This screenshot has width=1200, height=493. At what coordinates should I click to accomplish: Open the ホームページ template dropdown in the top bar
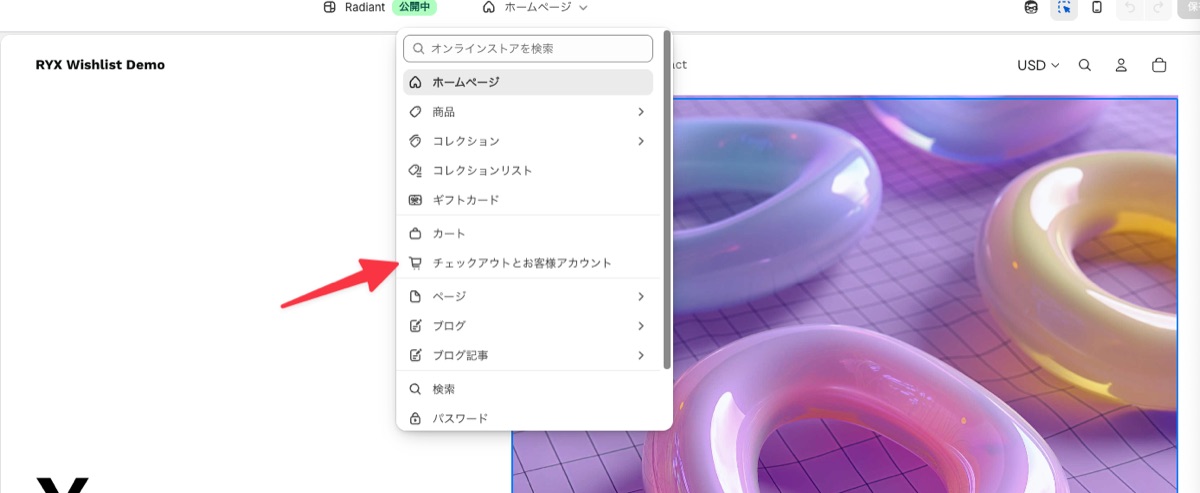tap(535, 7)
